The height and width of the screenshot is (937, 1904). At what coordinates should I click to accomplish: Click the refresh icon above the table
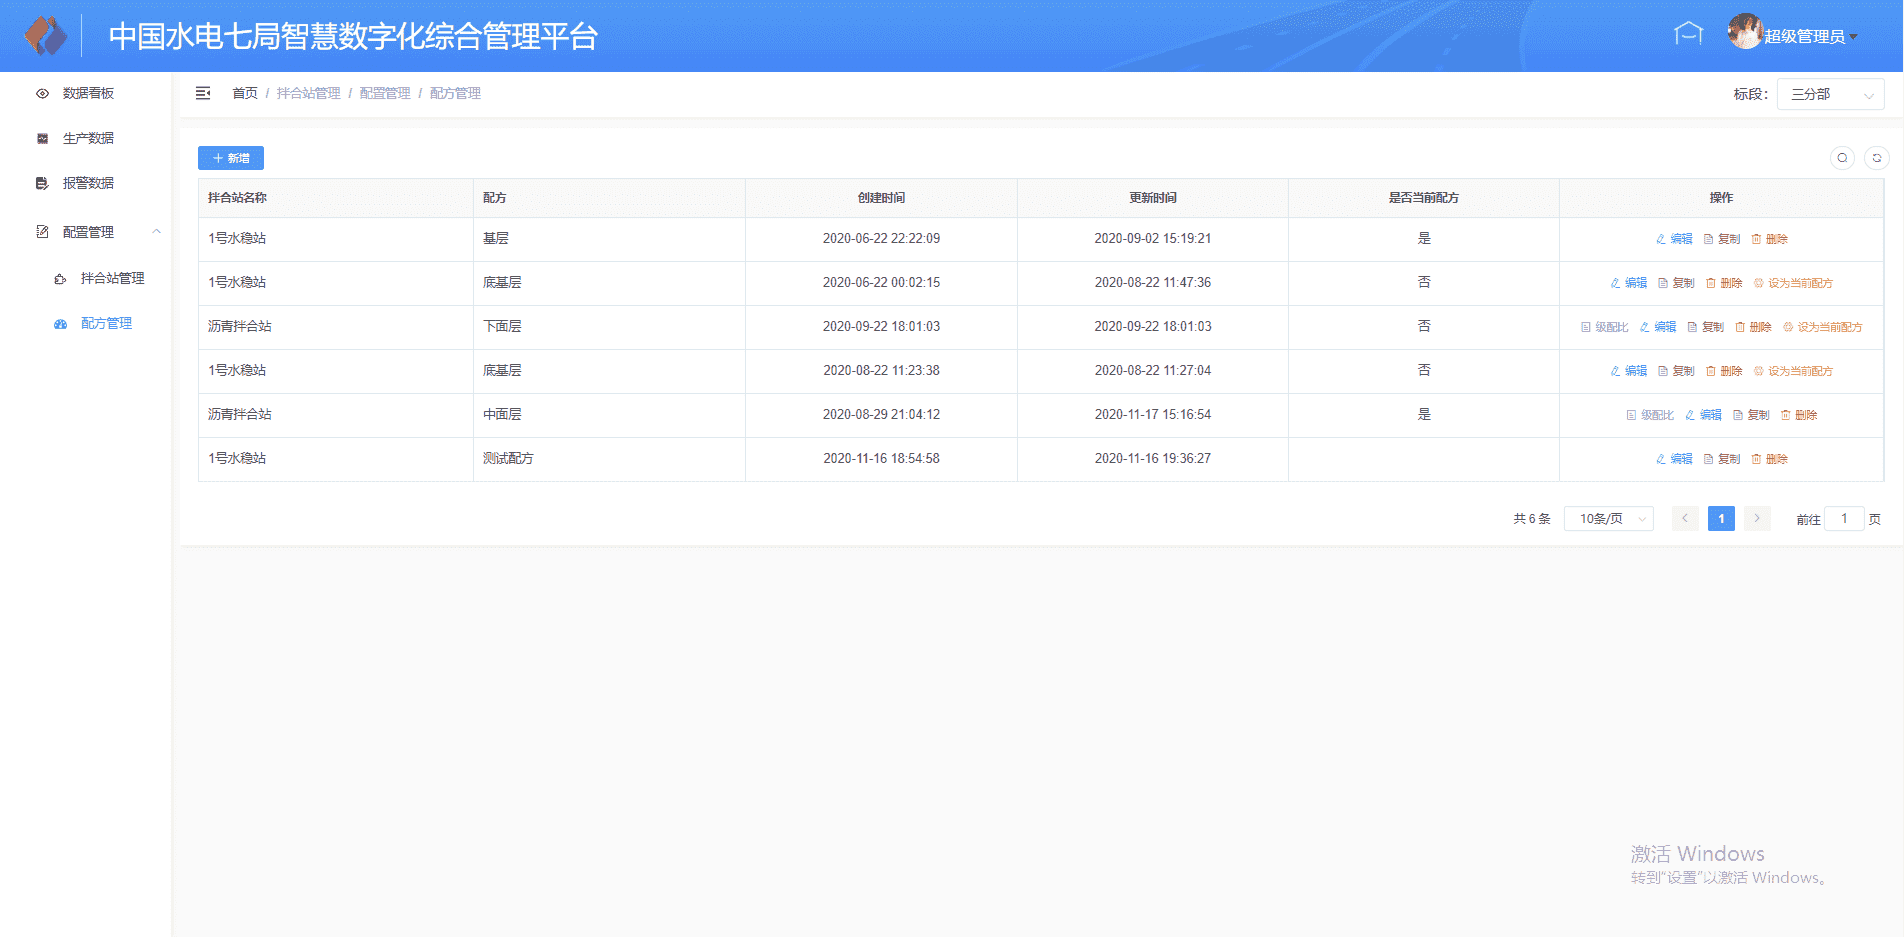point(1877,158)
